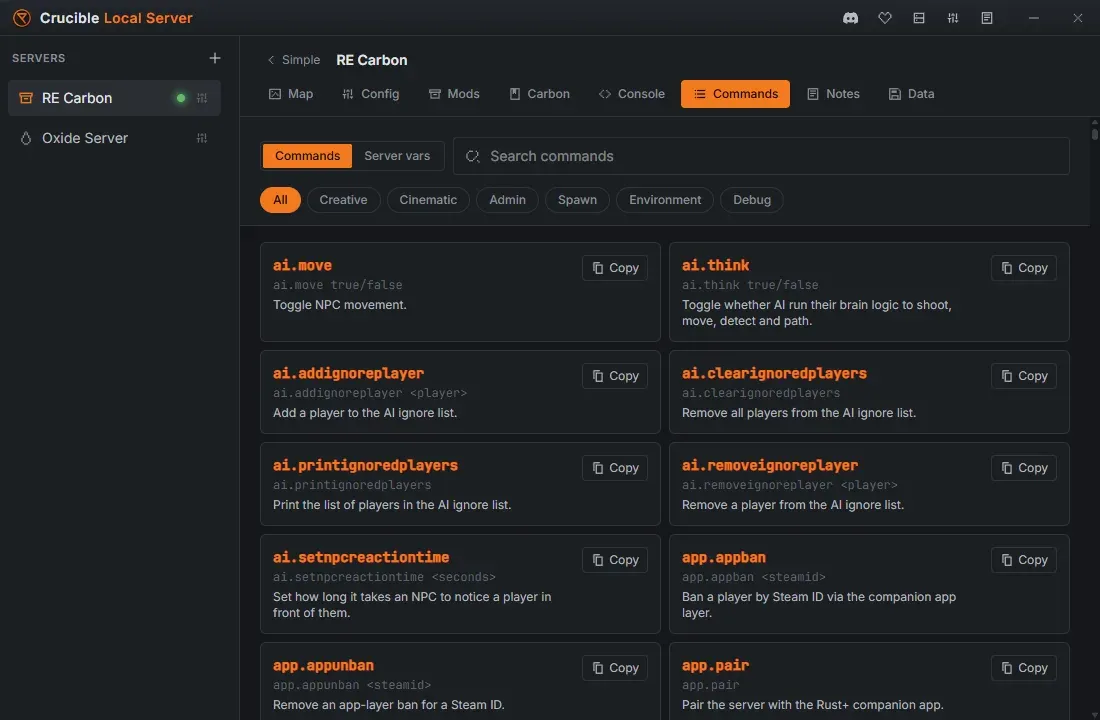The width and height of the screenshot is (1100, 720).
Task: Copy the ai.setnpcreactiontime command
Action: point(615,560)
